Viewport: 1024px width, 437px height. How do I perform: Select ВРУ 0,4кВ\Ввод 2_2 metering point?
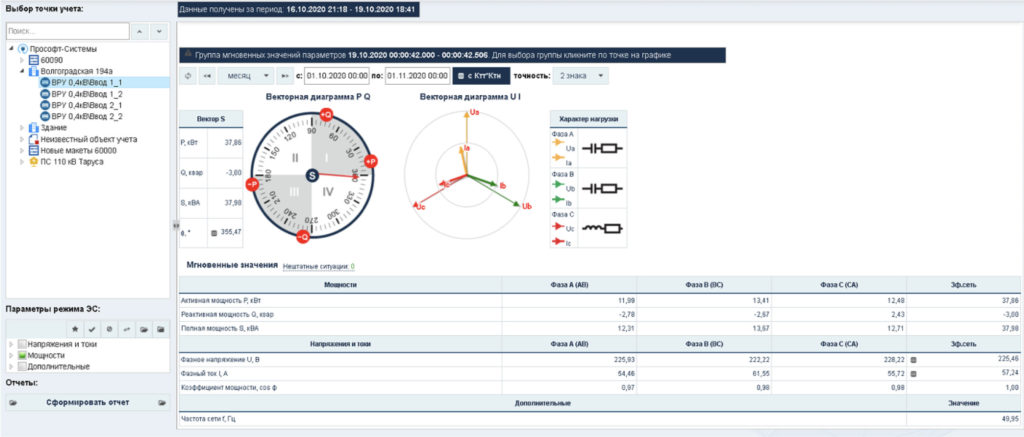point(88,116)
